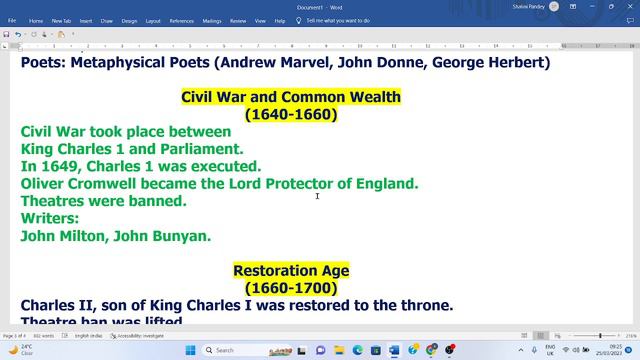Image resolution: width=640 pixels, height=360 pixels.
Task: Click the '(1640-1660)' highlighted text
Action: coord(291,114)
